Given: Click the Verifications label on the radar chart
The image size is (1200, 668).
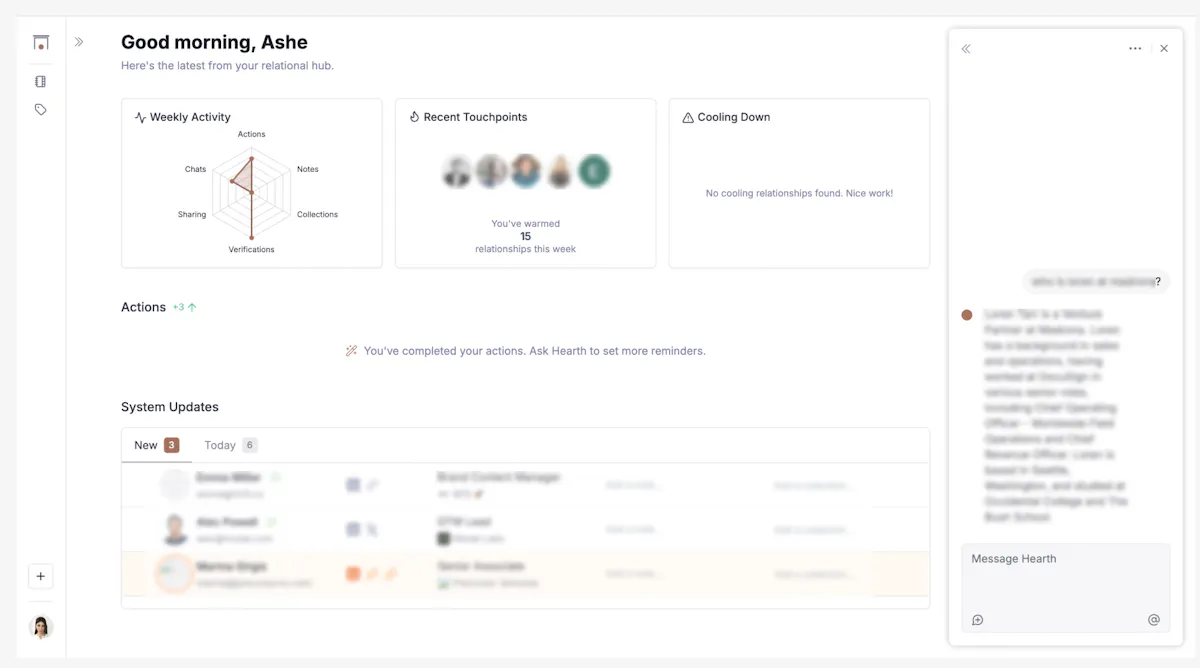Looking at the screenshot, I should coord(251,249).
